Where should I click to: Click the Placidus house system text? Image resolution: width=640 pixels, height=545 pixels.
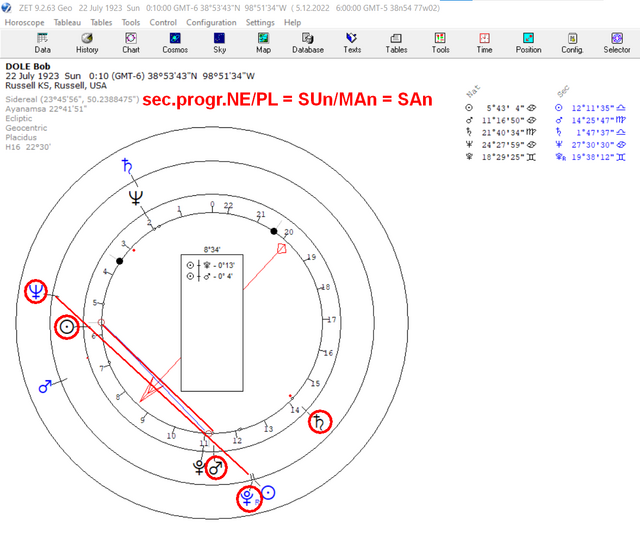(x=21, y=138)
